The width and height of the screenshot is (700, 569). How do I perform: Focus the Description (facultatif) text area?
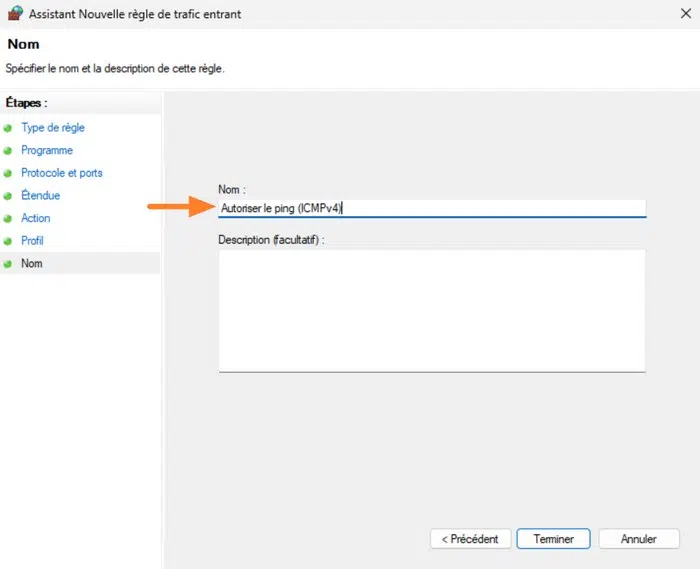(x=432, y=310)
